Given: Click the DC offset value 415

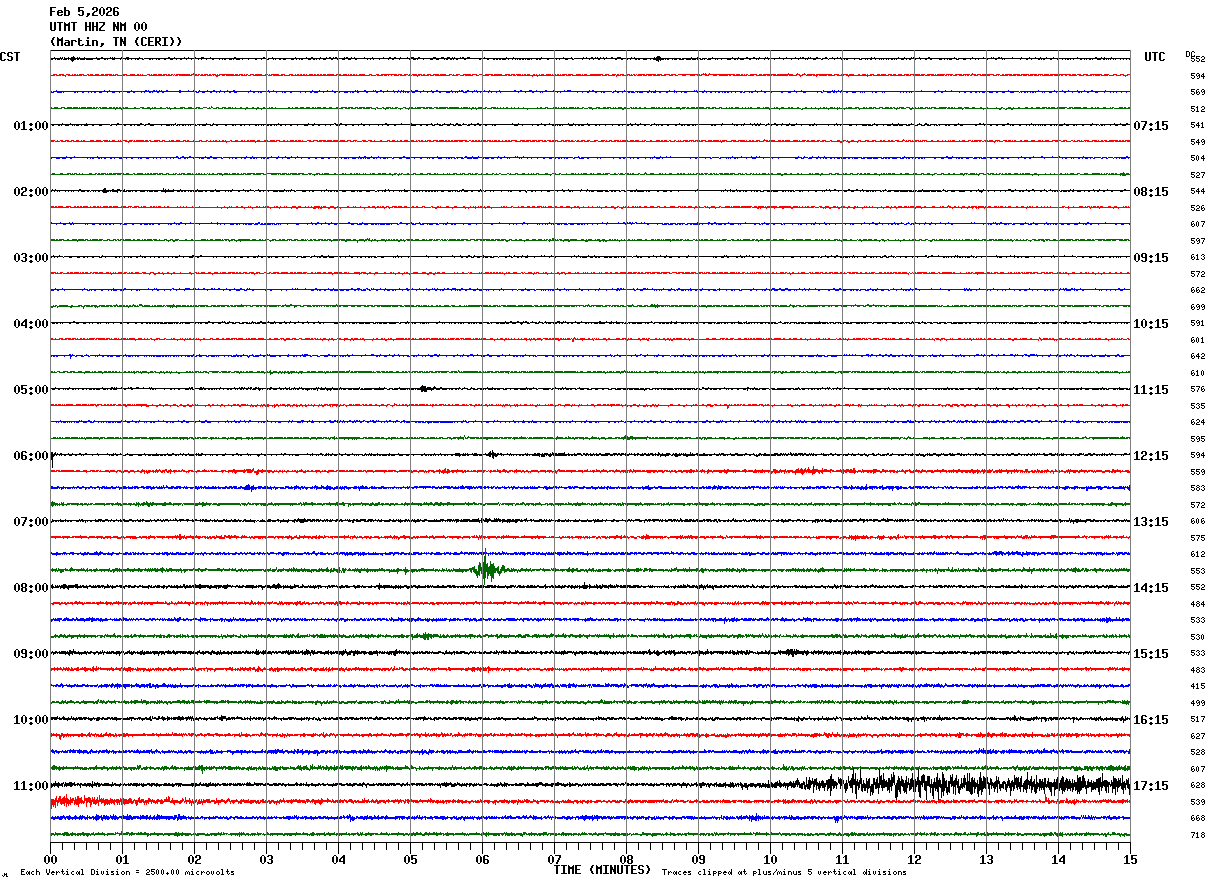Looking at the screenshot, I should 1197,687.
